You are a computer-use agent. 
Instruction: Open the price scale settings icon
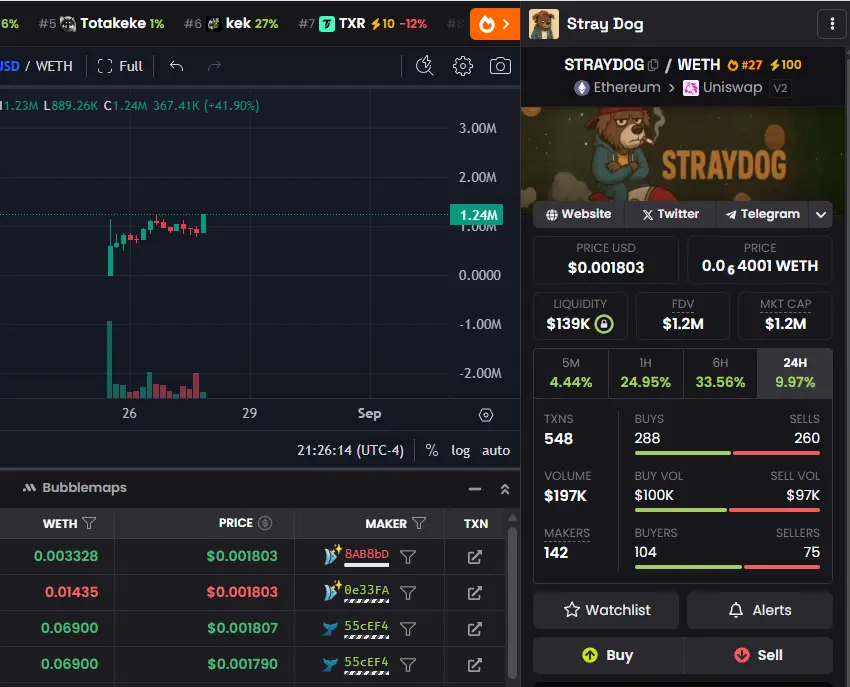click(x=486, y=415)
